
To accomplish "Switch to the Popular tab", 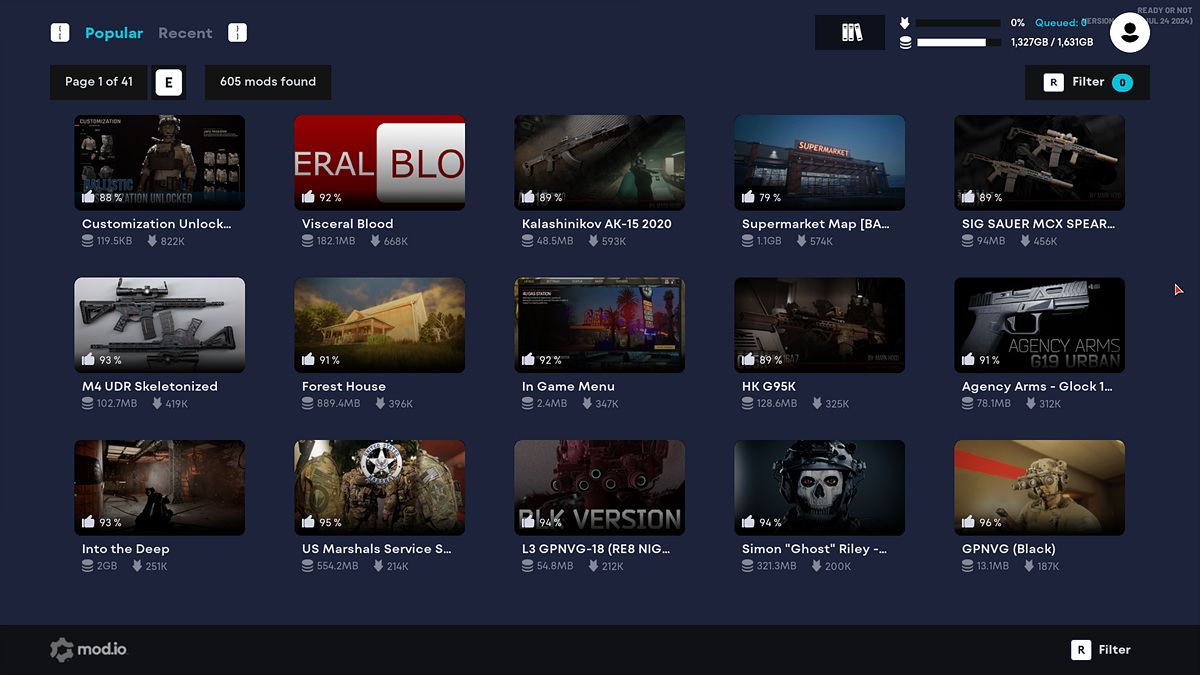I will 114,33.
